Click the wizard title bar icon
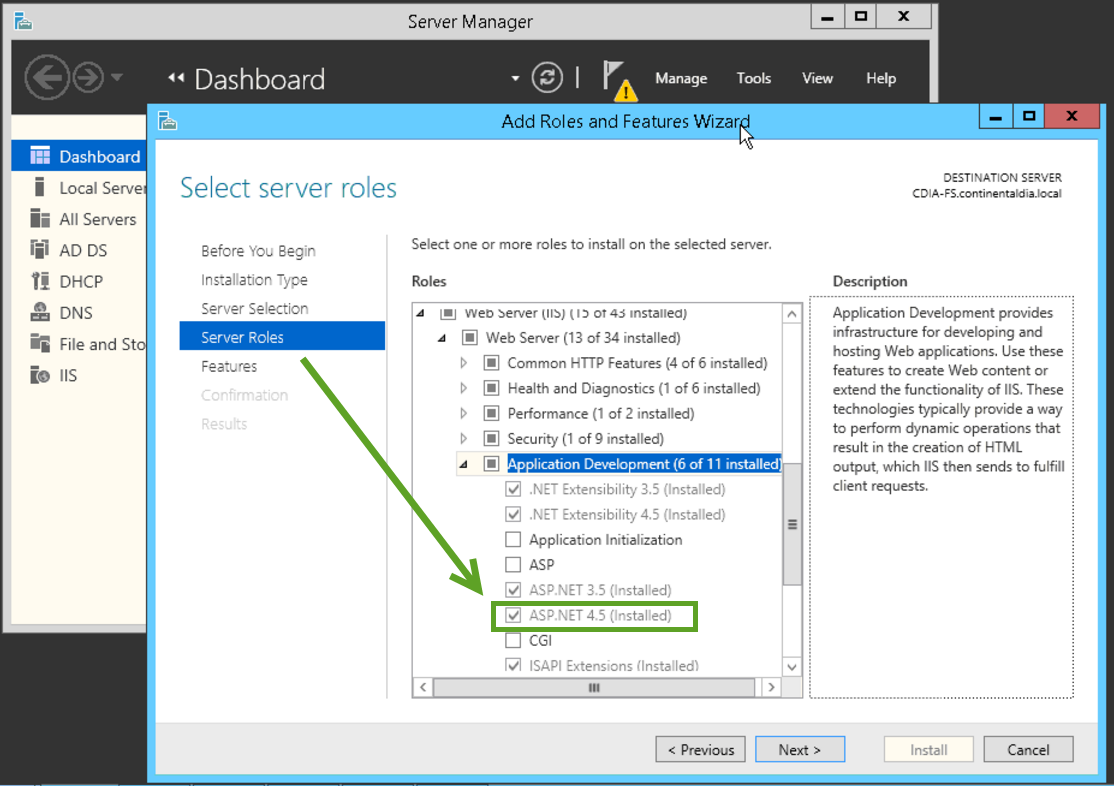Screen dimensions: 1114x786 (168, 121)
